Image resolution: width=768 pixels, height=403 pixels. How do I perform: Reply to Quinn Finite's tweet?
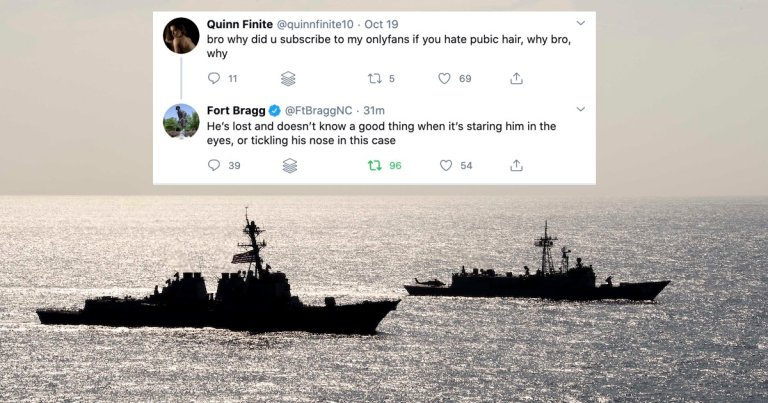(214, 78)
